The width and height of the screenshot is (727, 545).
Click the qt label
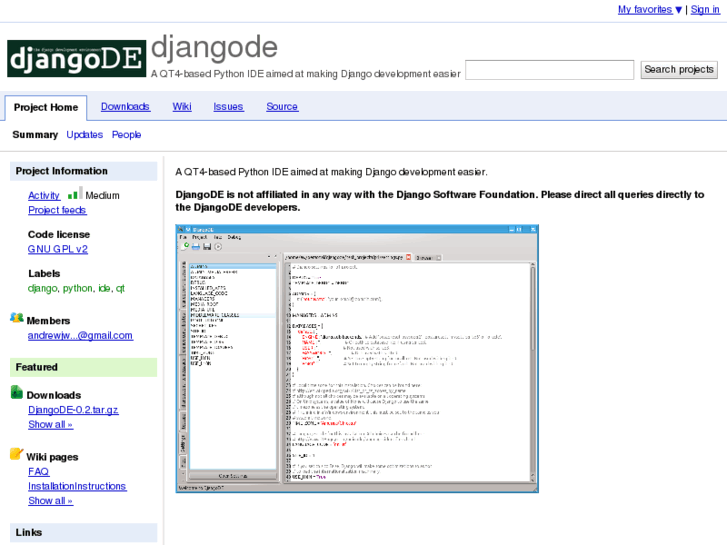pos(120,289)
